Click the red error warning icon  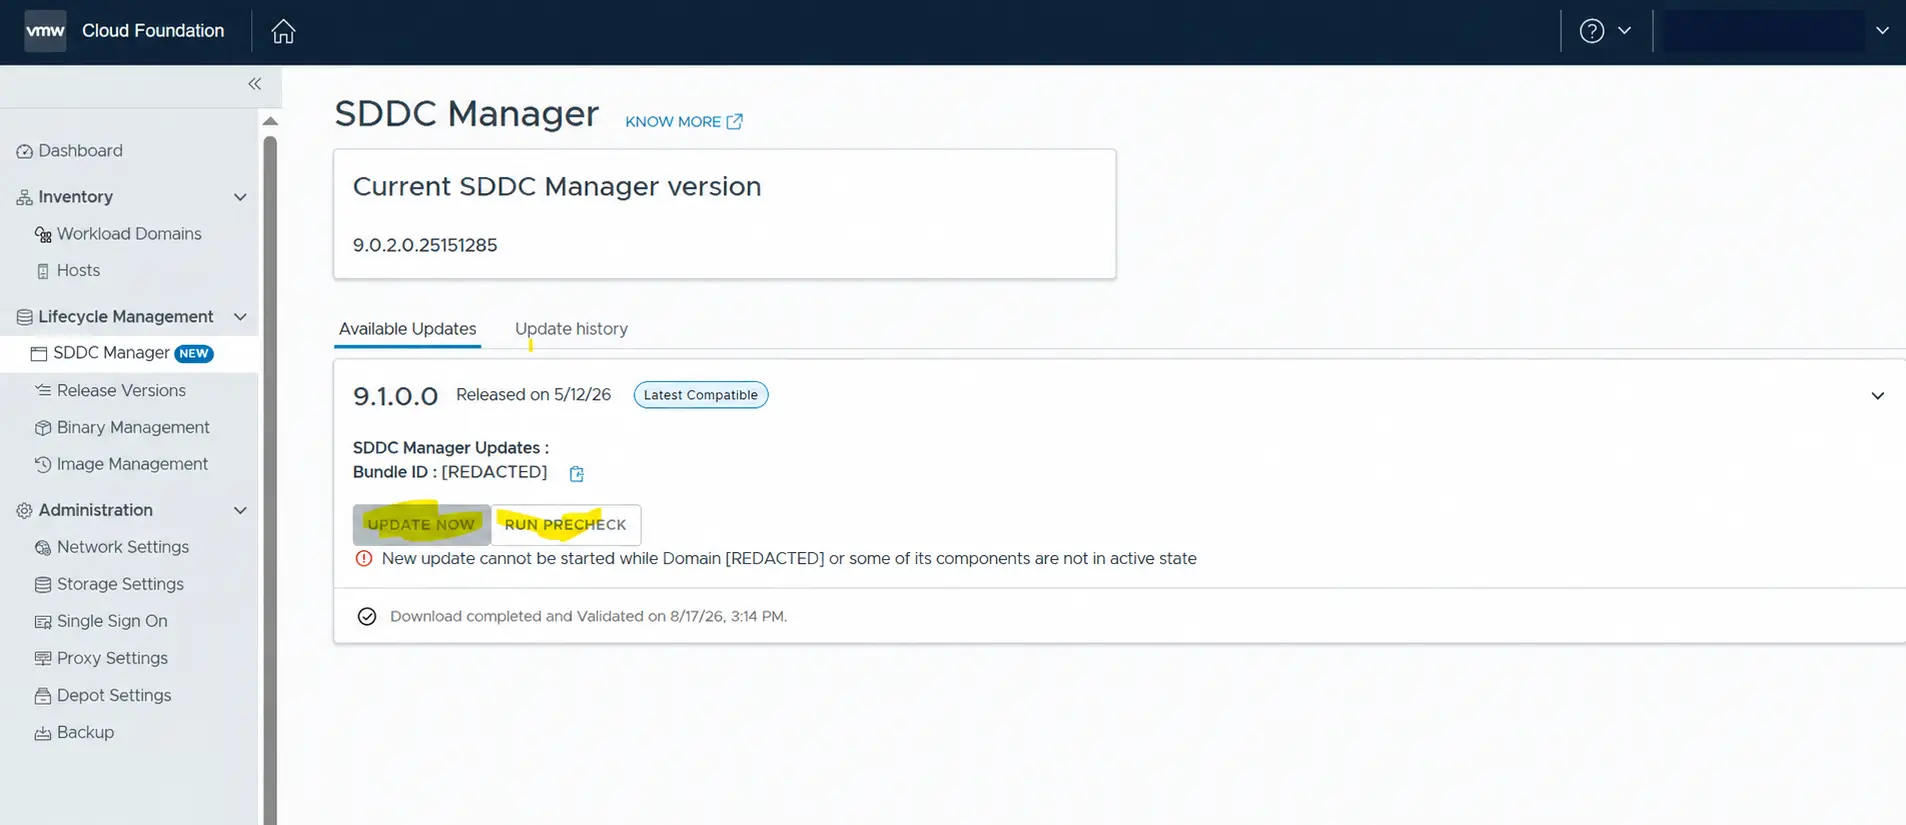point(364,559)
